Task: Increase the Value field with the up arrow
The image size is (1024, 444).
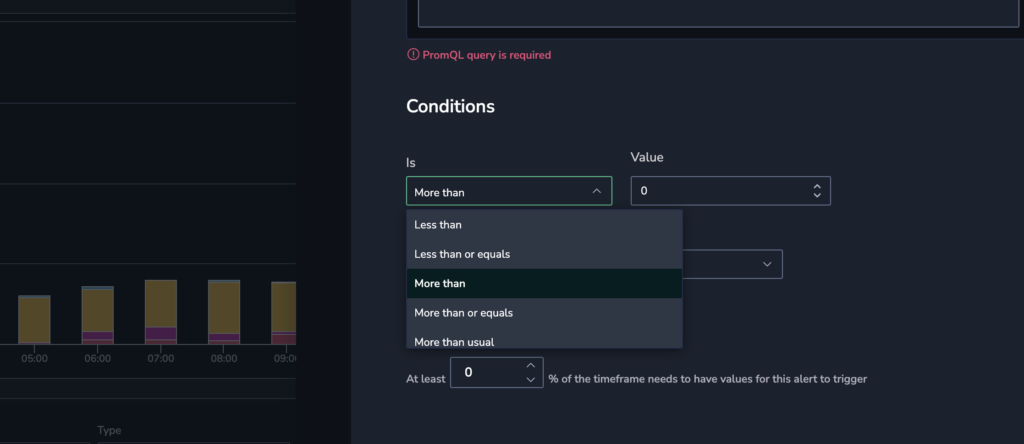Action: [817, 186]
